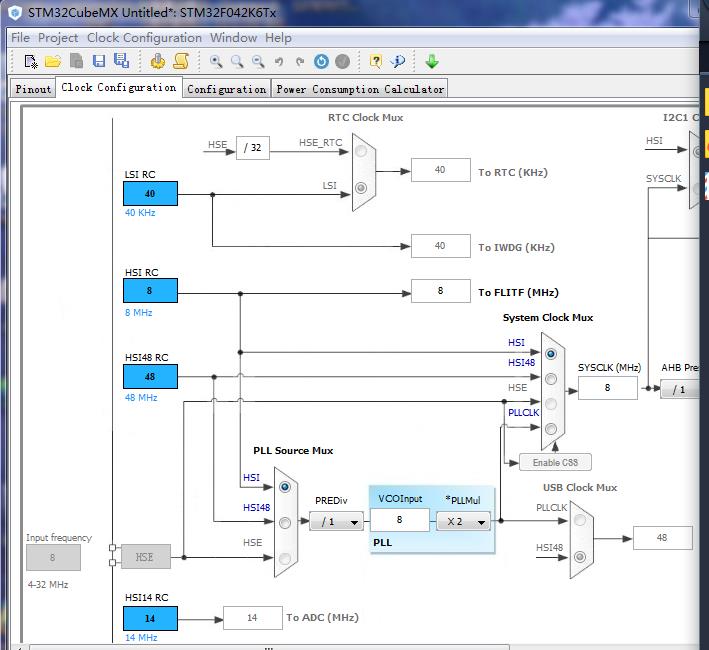Switch to the Pinout tab
709x650 pixels.
click(33, 89)
